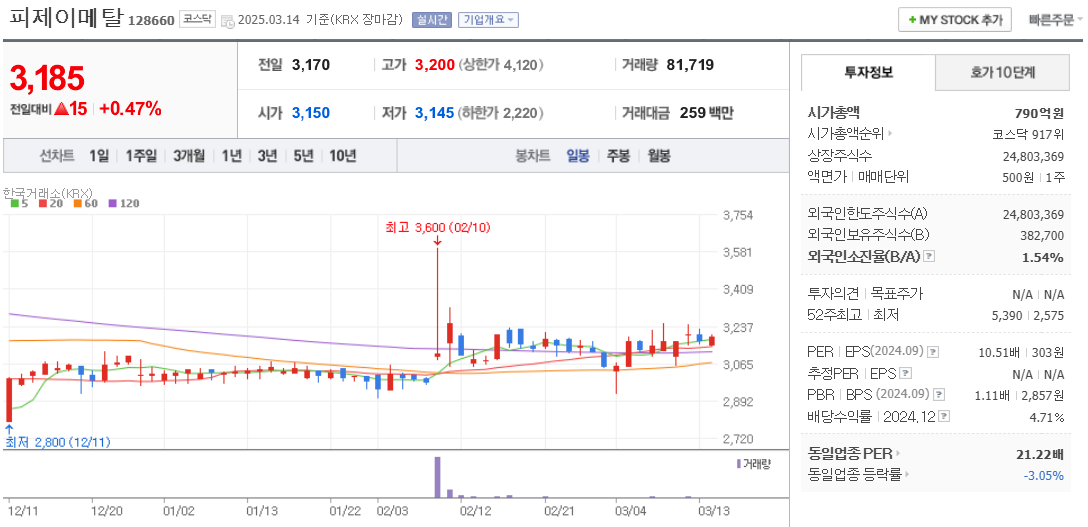Image resolution: width=1088 pixels, height=527 pixels.
Task: Click the +0.47% change rate
Action: click(130, 109)
